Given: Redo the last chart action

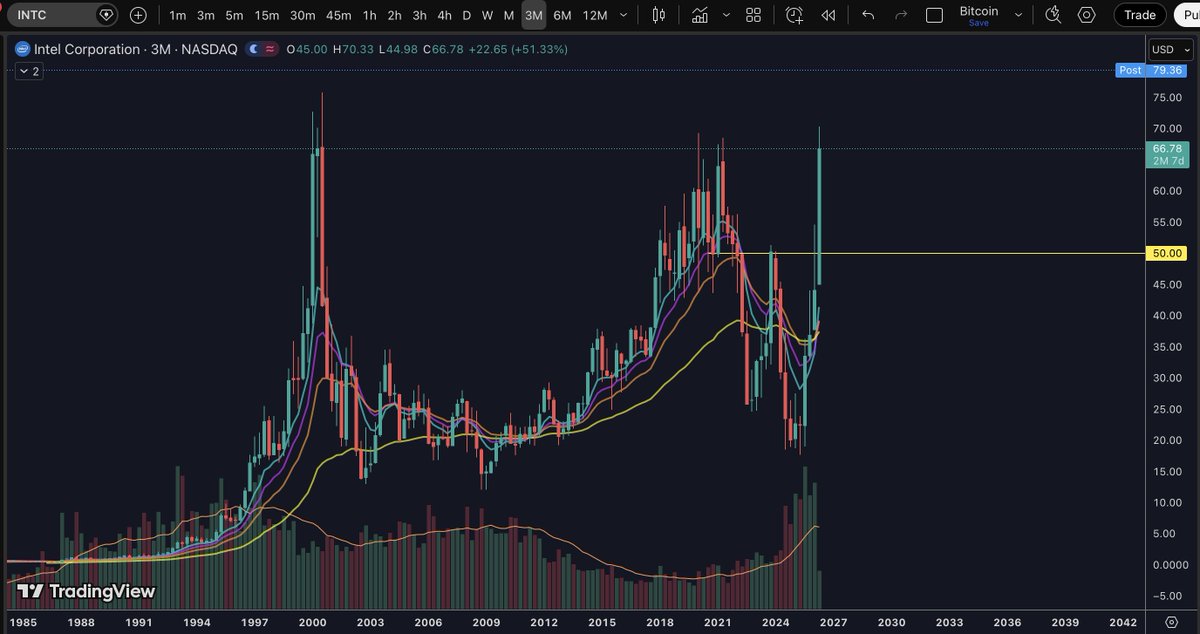Looking at the screenshot, I should [901, 15].
